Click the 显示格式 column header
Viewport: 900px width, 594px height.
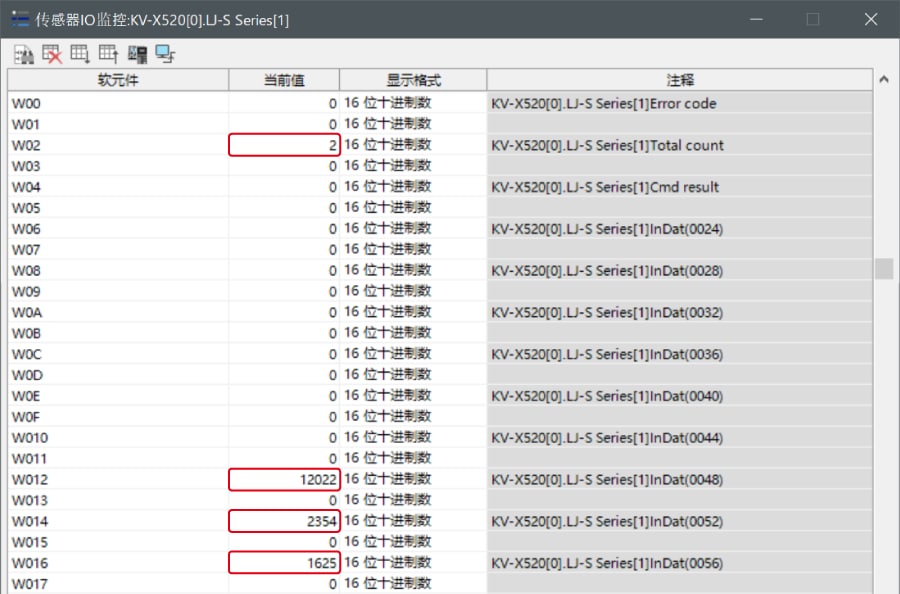pos(413,80)
